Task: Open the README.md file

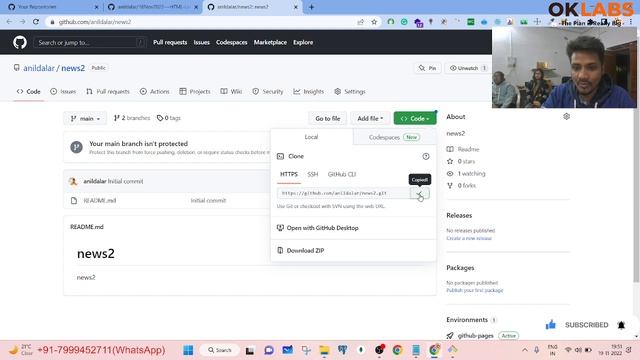Action: 100,200
